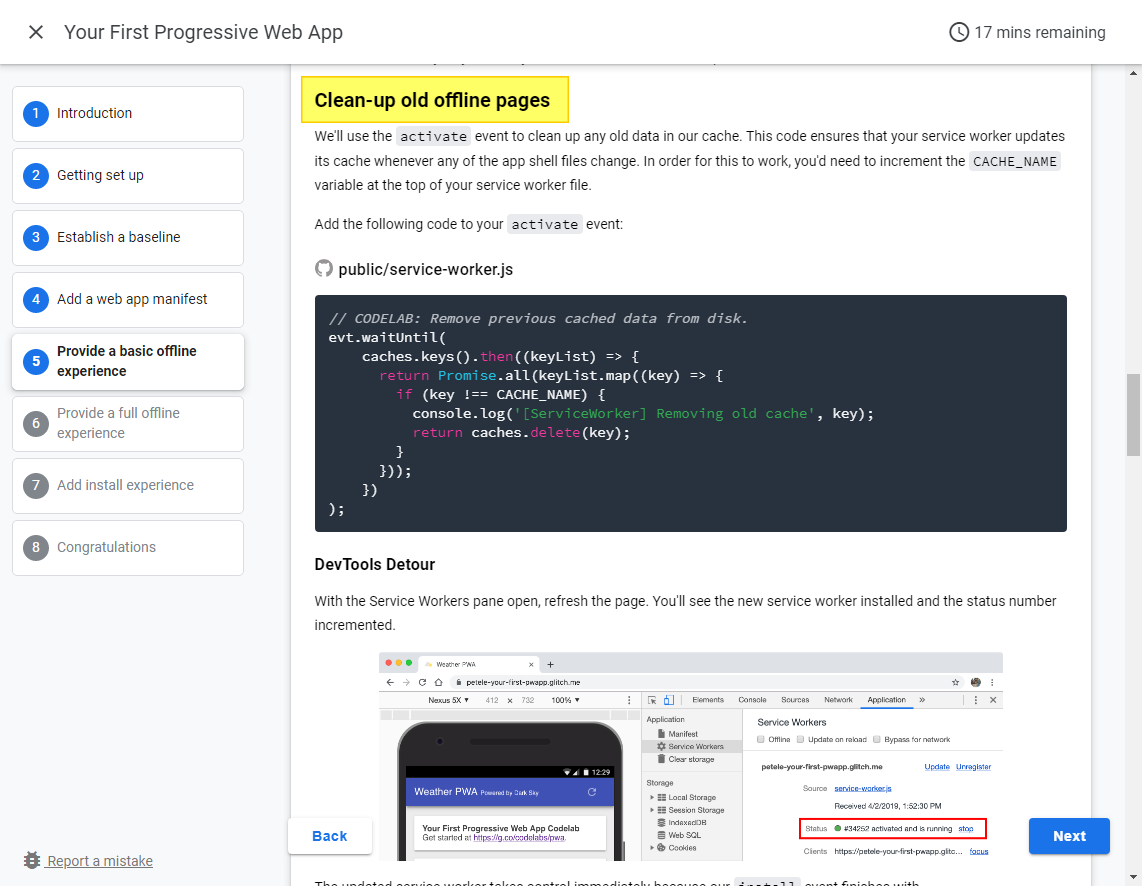Go to step 8 Congratulations
Image resolution: width=1142 pixels, height=886 pixels.
click(x=127, y=547)
